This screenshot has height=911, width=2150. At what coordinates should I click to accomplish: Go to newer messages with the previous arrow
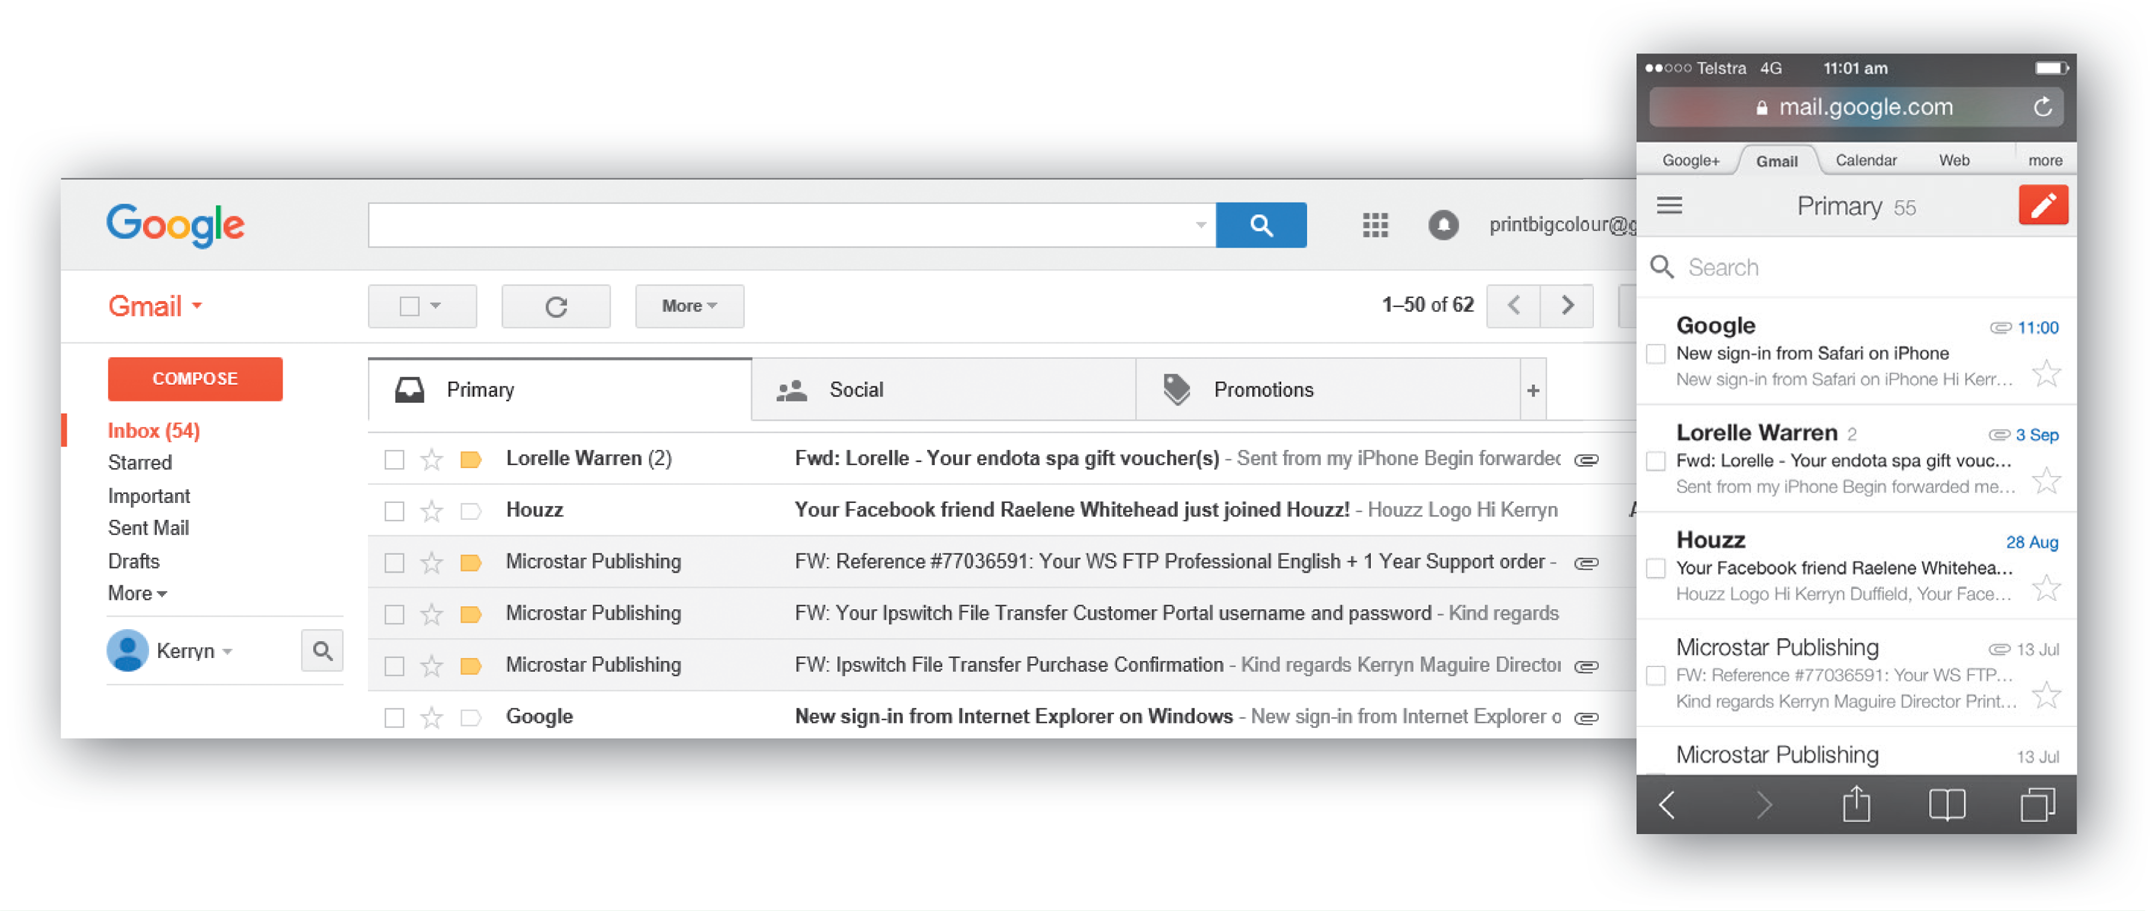pyautogui.click(x=1514, y=305)
